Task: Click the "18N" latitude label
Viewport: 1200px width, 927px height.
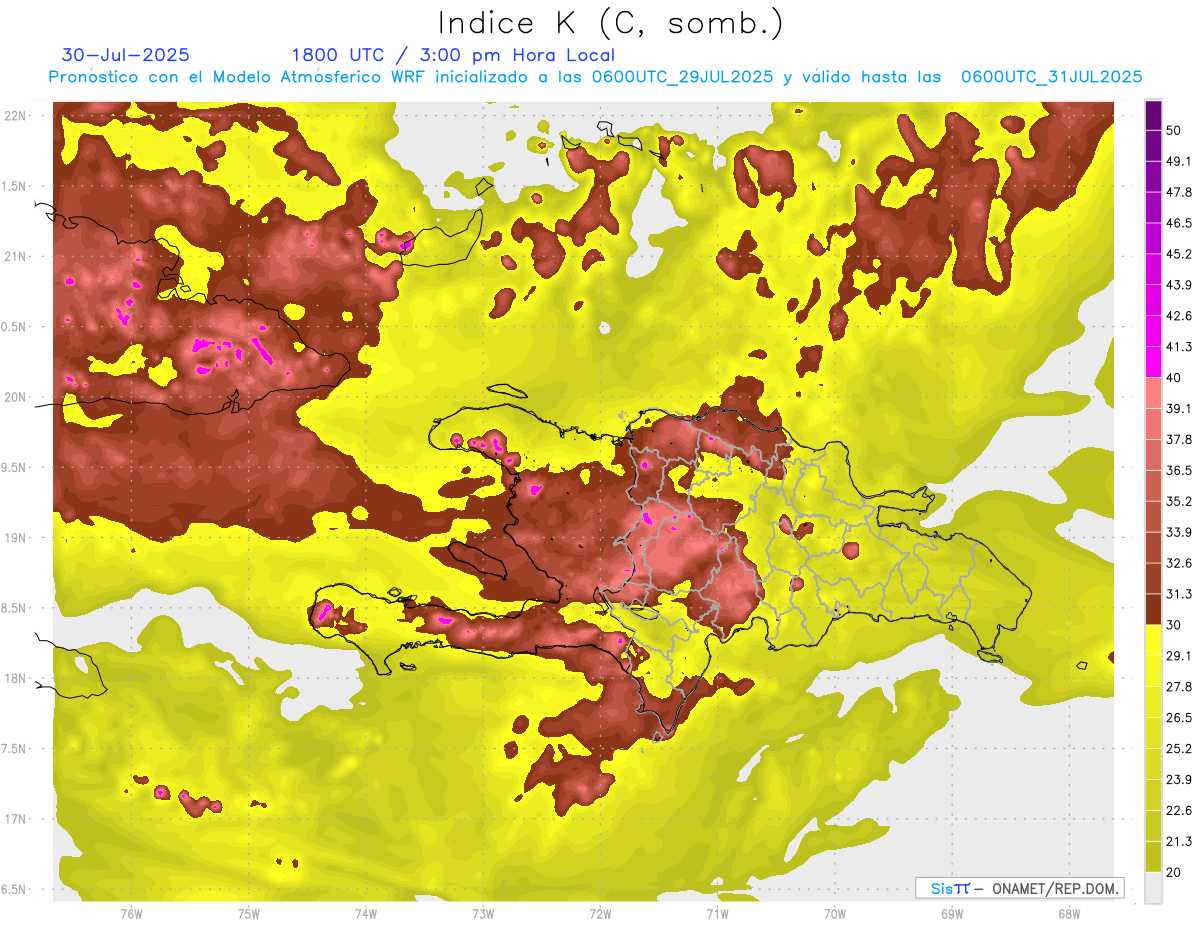Action: click(16, 678)
